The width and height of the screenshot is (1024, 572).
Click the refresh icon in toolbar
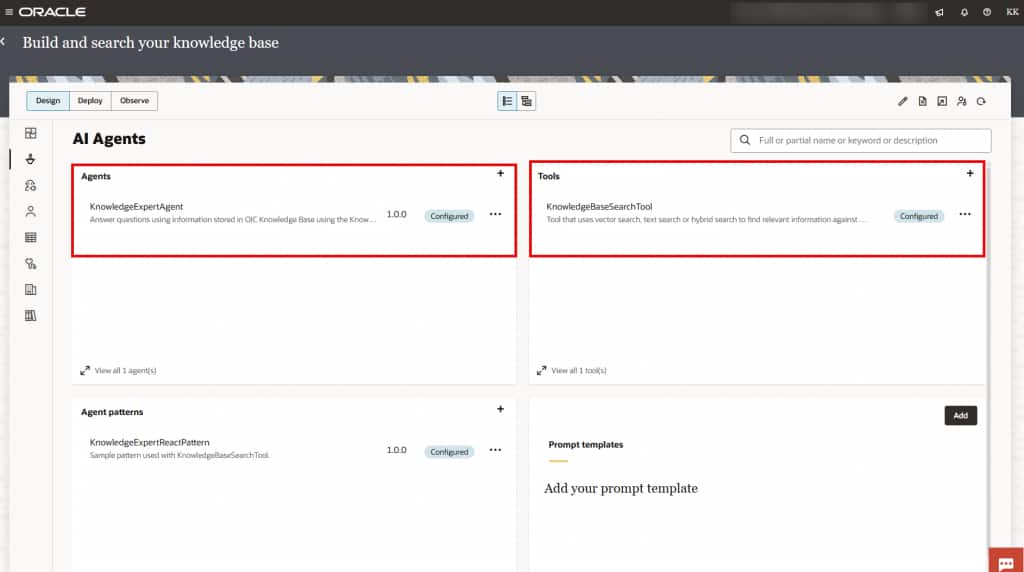pyautogui.click(x=981, y=101)
